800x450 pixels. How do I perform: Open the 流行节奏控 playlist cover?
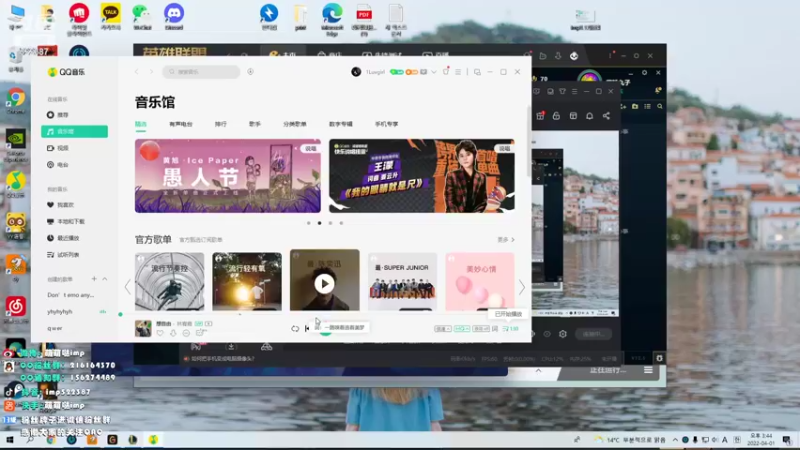coord(169,282)
